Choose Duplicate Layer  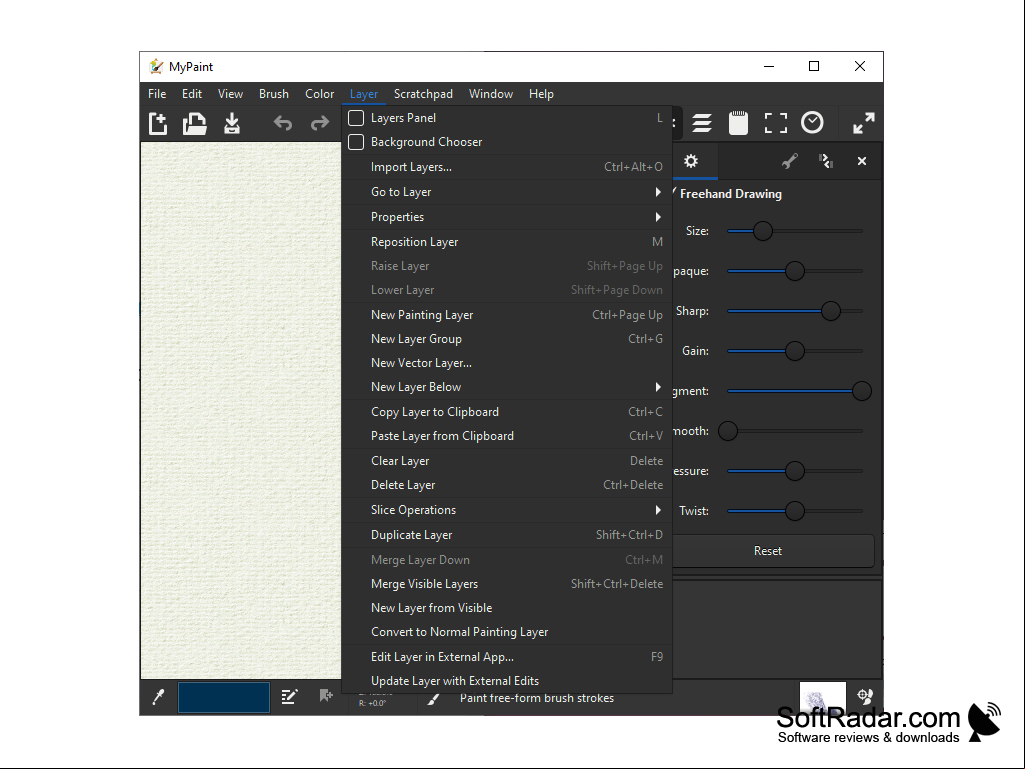click(507, 535)
